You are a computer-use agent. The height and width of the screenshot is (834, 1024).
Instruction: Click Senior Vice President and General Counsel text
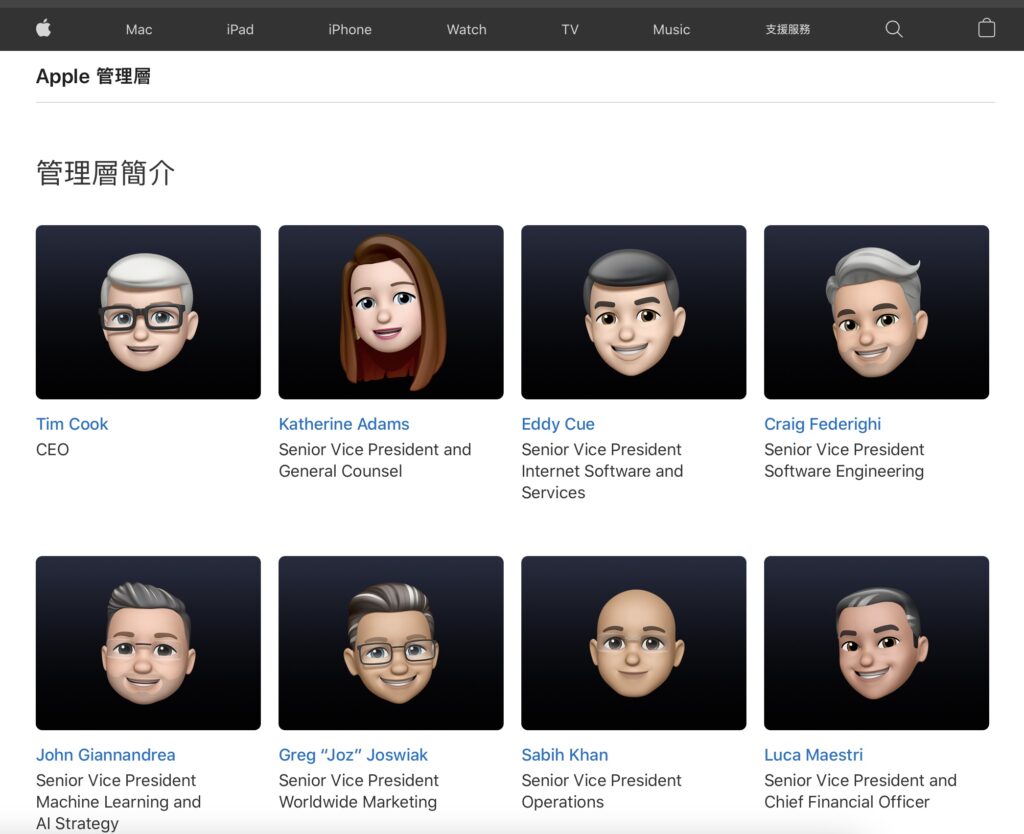coord(375,460)
